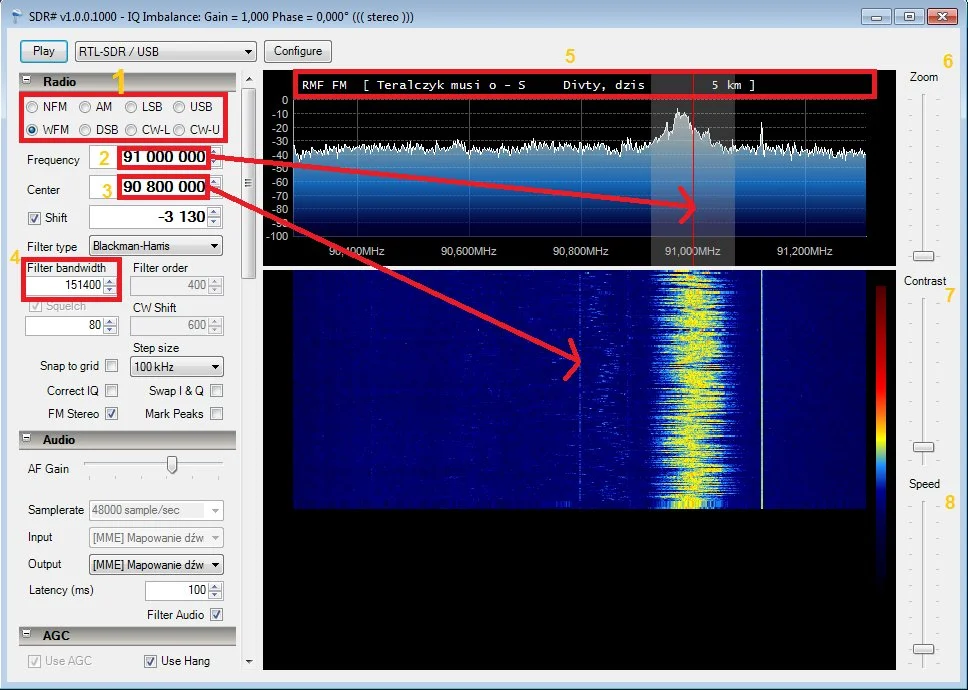968x690 pixels.
Task: Choose the AM radio mode
Action: click(86, 107)
